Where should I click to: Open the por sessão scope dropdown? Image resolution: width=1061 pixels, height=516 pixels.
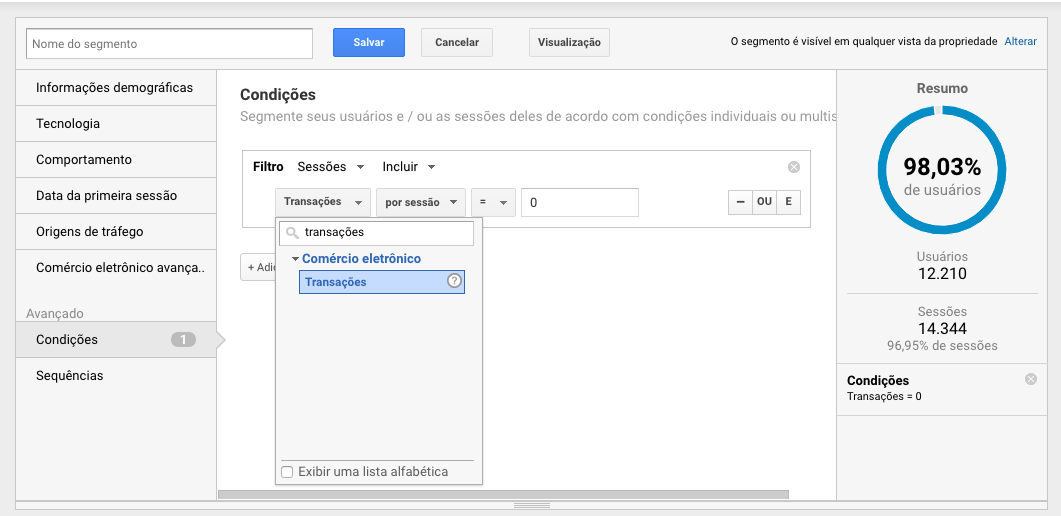(x=420, y=202)
